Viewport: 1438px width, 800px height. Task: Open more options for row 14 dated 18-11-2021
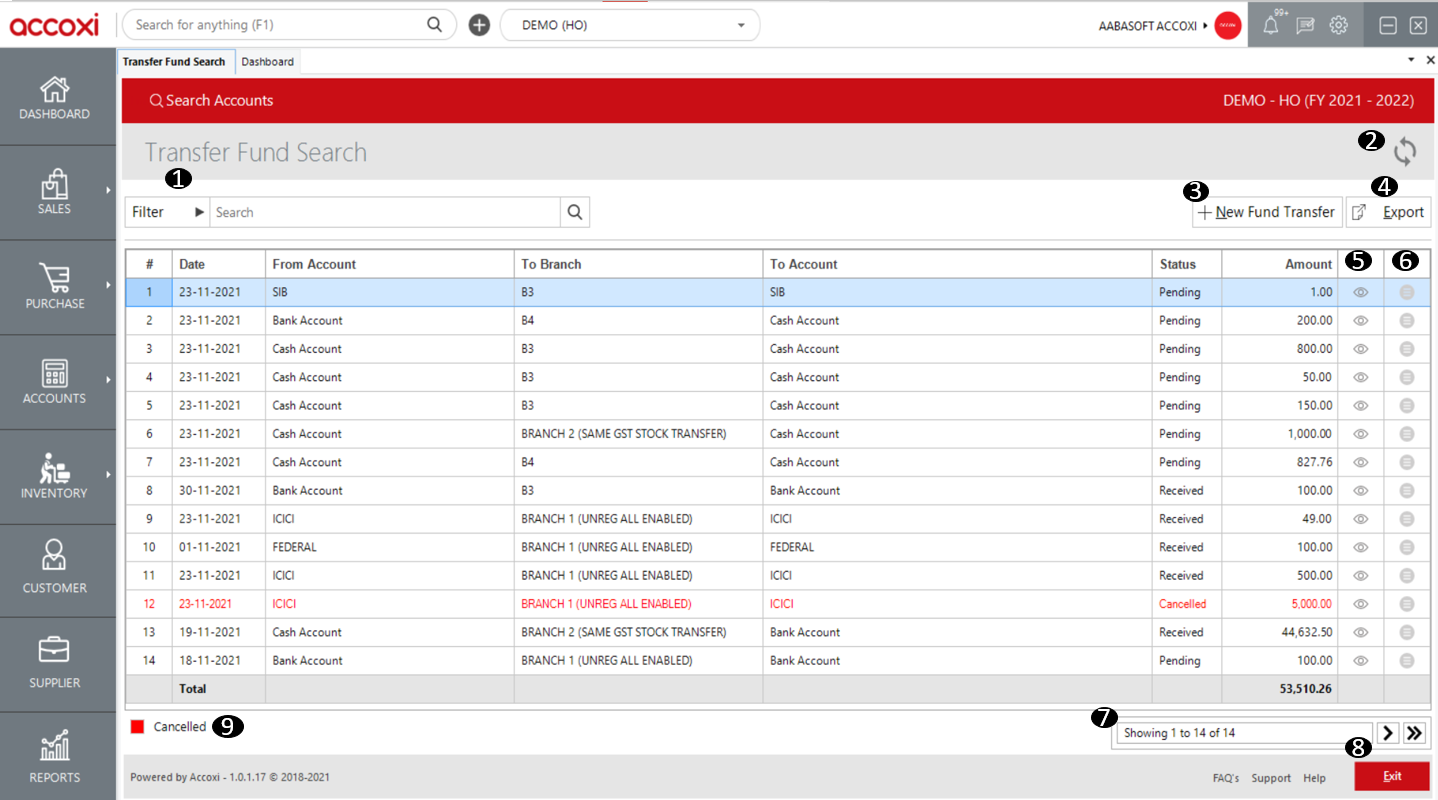pos(1407,661)
